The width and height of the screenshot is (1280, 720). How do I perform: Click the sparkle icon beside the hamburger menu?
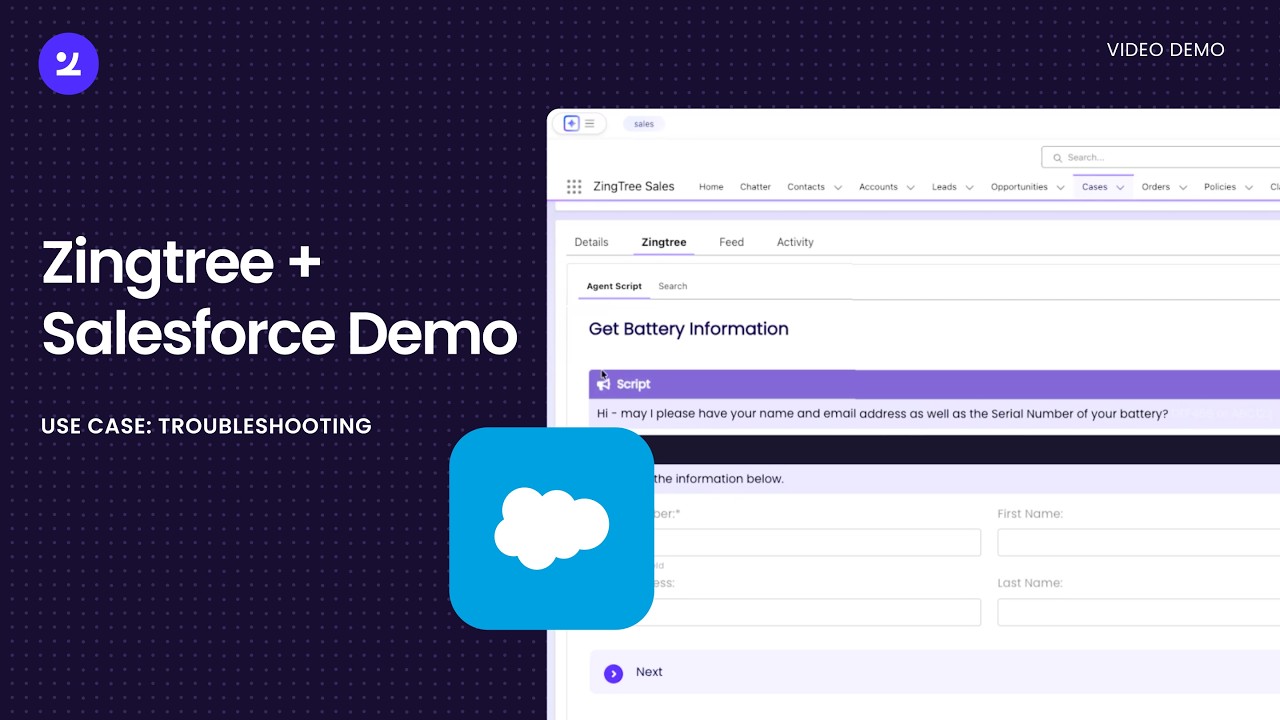(571, 124)
